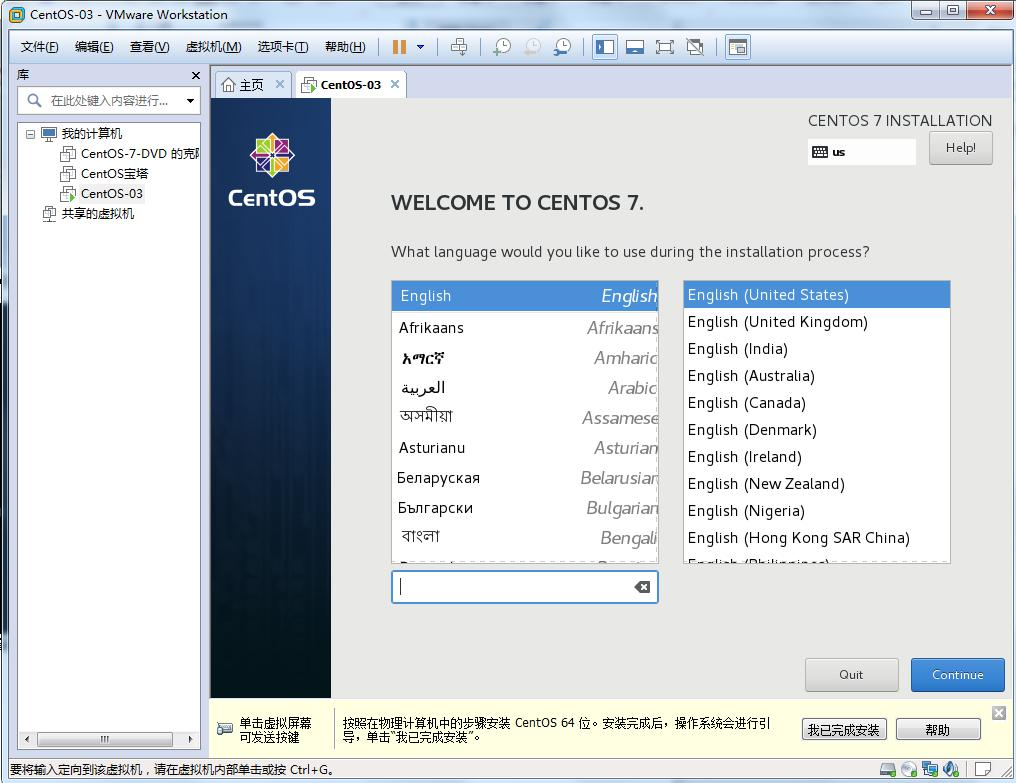Viewport: 1016px width, 783px height.
Task: Choose English (Ireland) locale
Action: point(816,457)
